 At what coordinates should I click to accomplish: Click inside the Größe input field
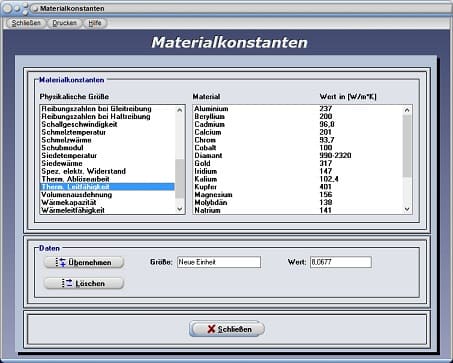[219, 262]
